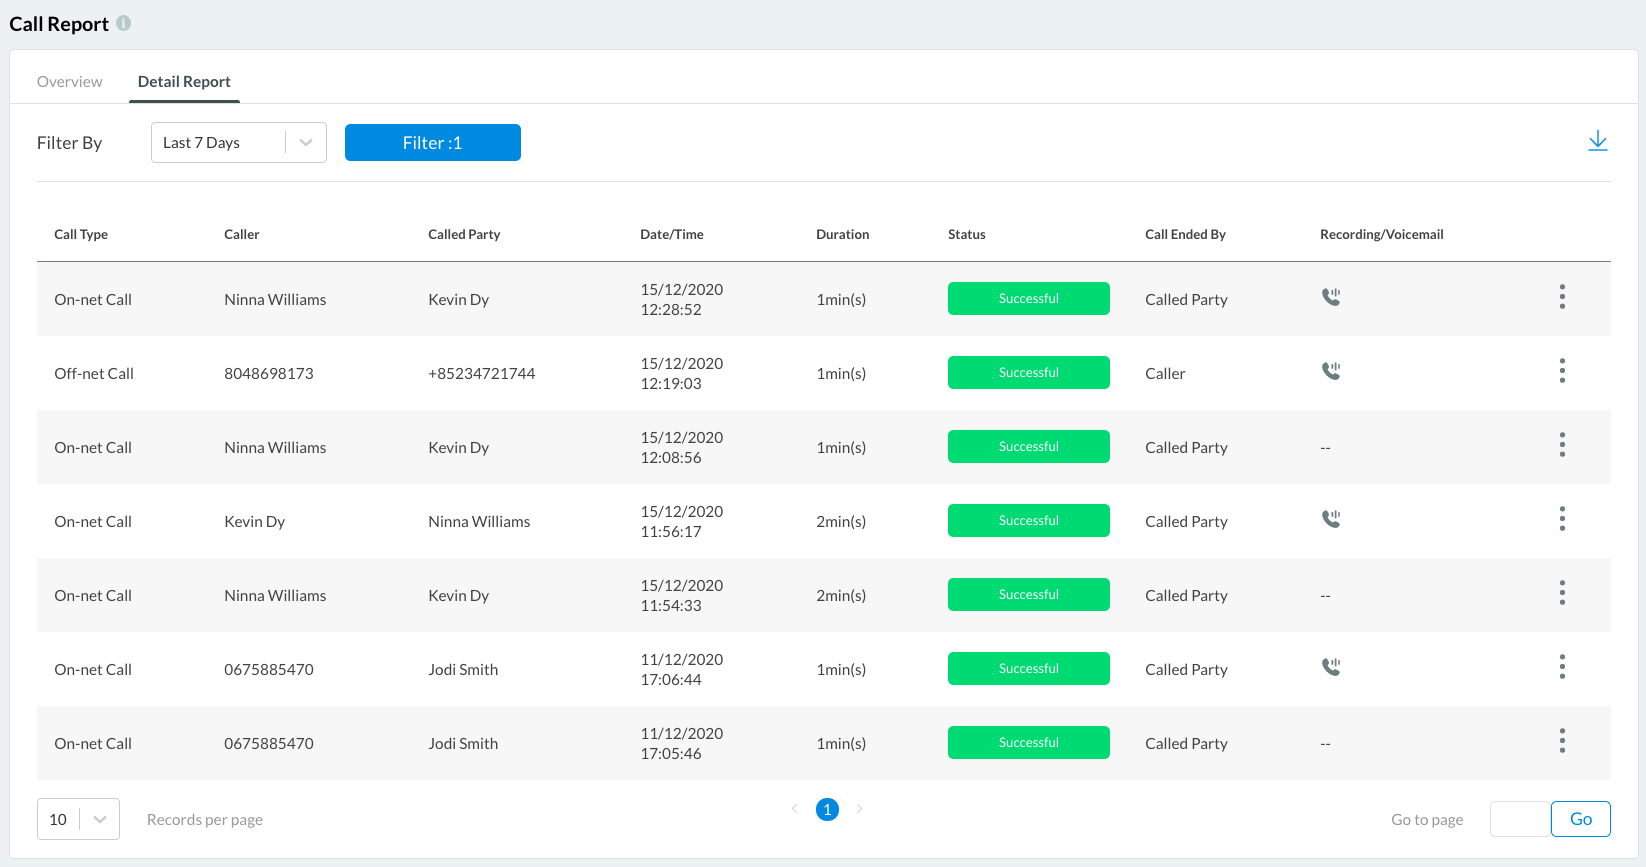Click the Off-net Call cell
This screenshot has width=1646, height=867.
94,373
